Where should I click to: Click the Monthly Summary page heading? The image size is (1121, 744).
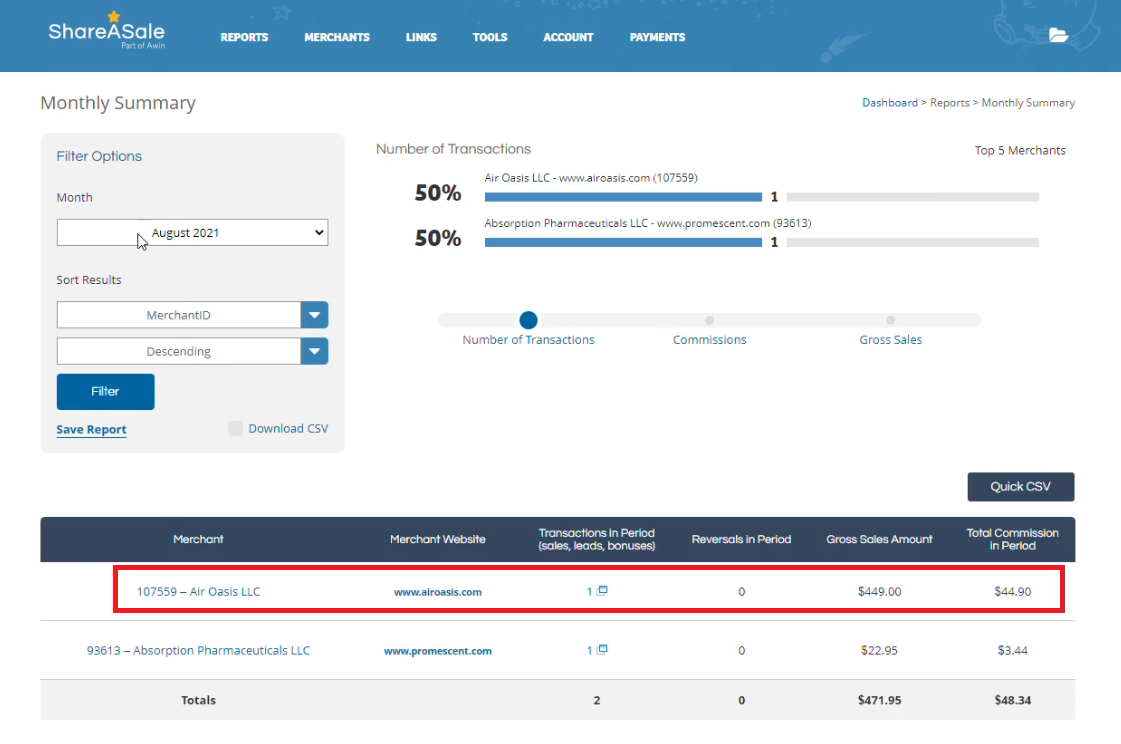pyautogui.click(x=118, y=104)
